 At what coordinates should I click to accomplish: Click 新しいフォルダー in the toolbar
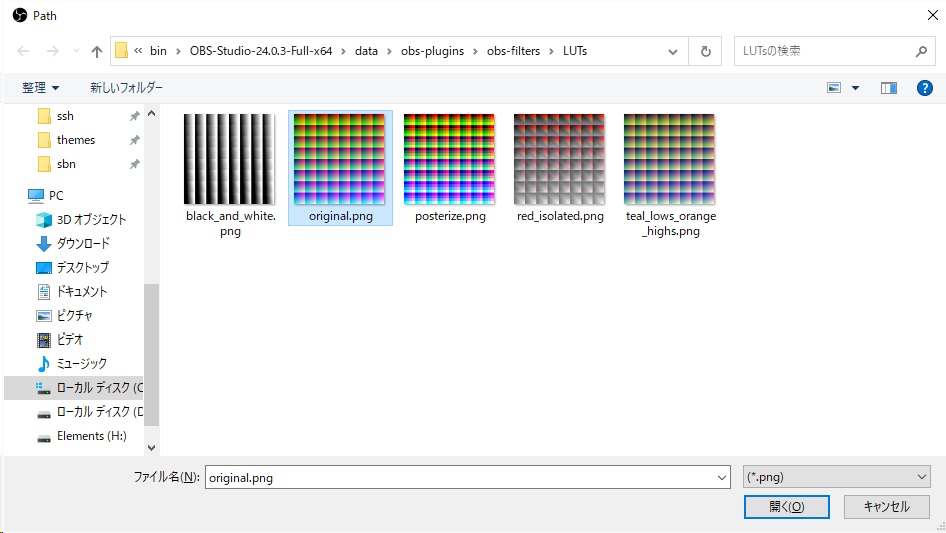(126, 88)
